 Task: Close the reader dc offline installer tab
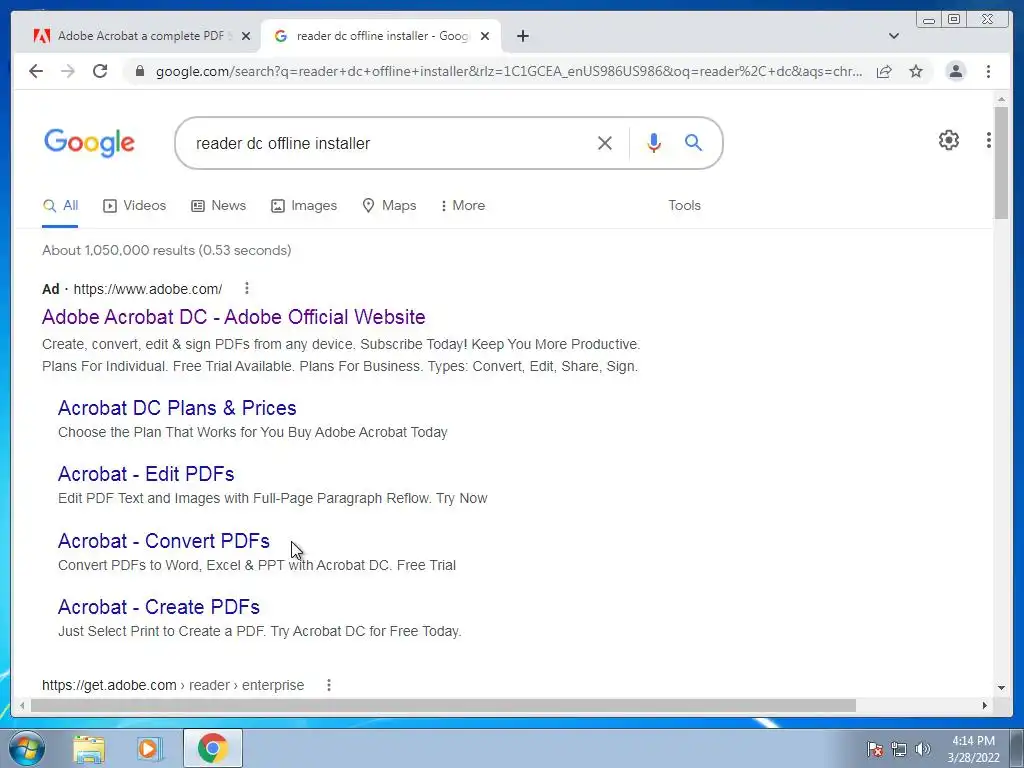click(x=485, y=36)
